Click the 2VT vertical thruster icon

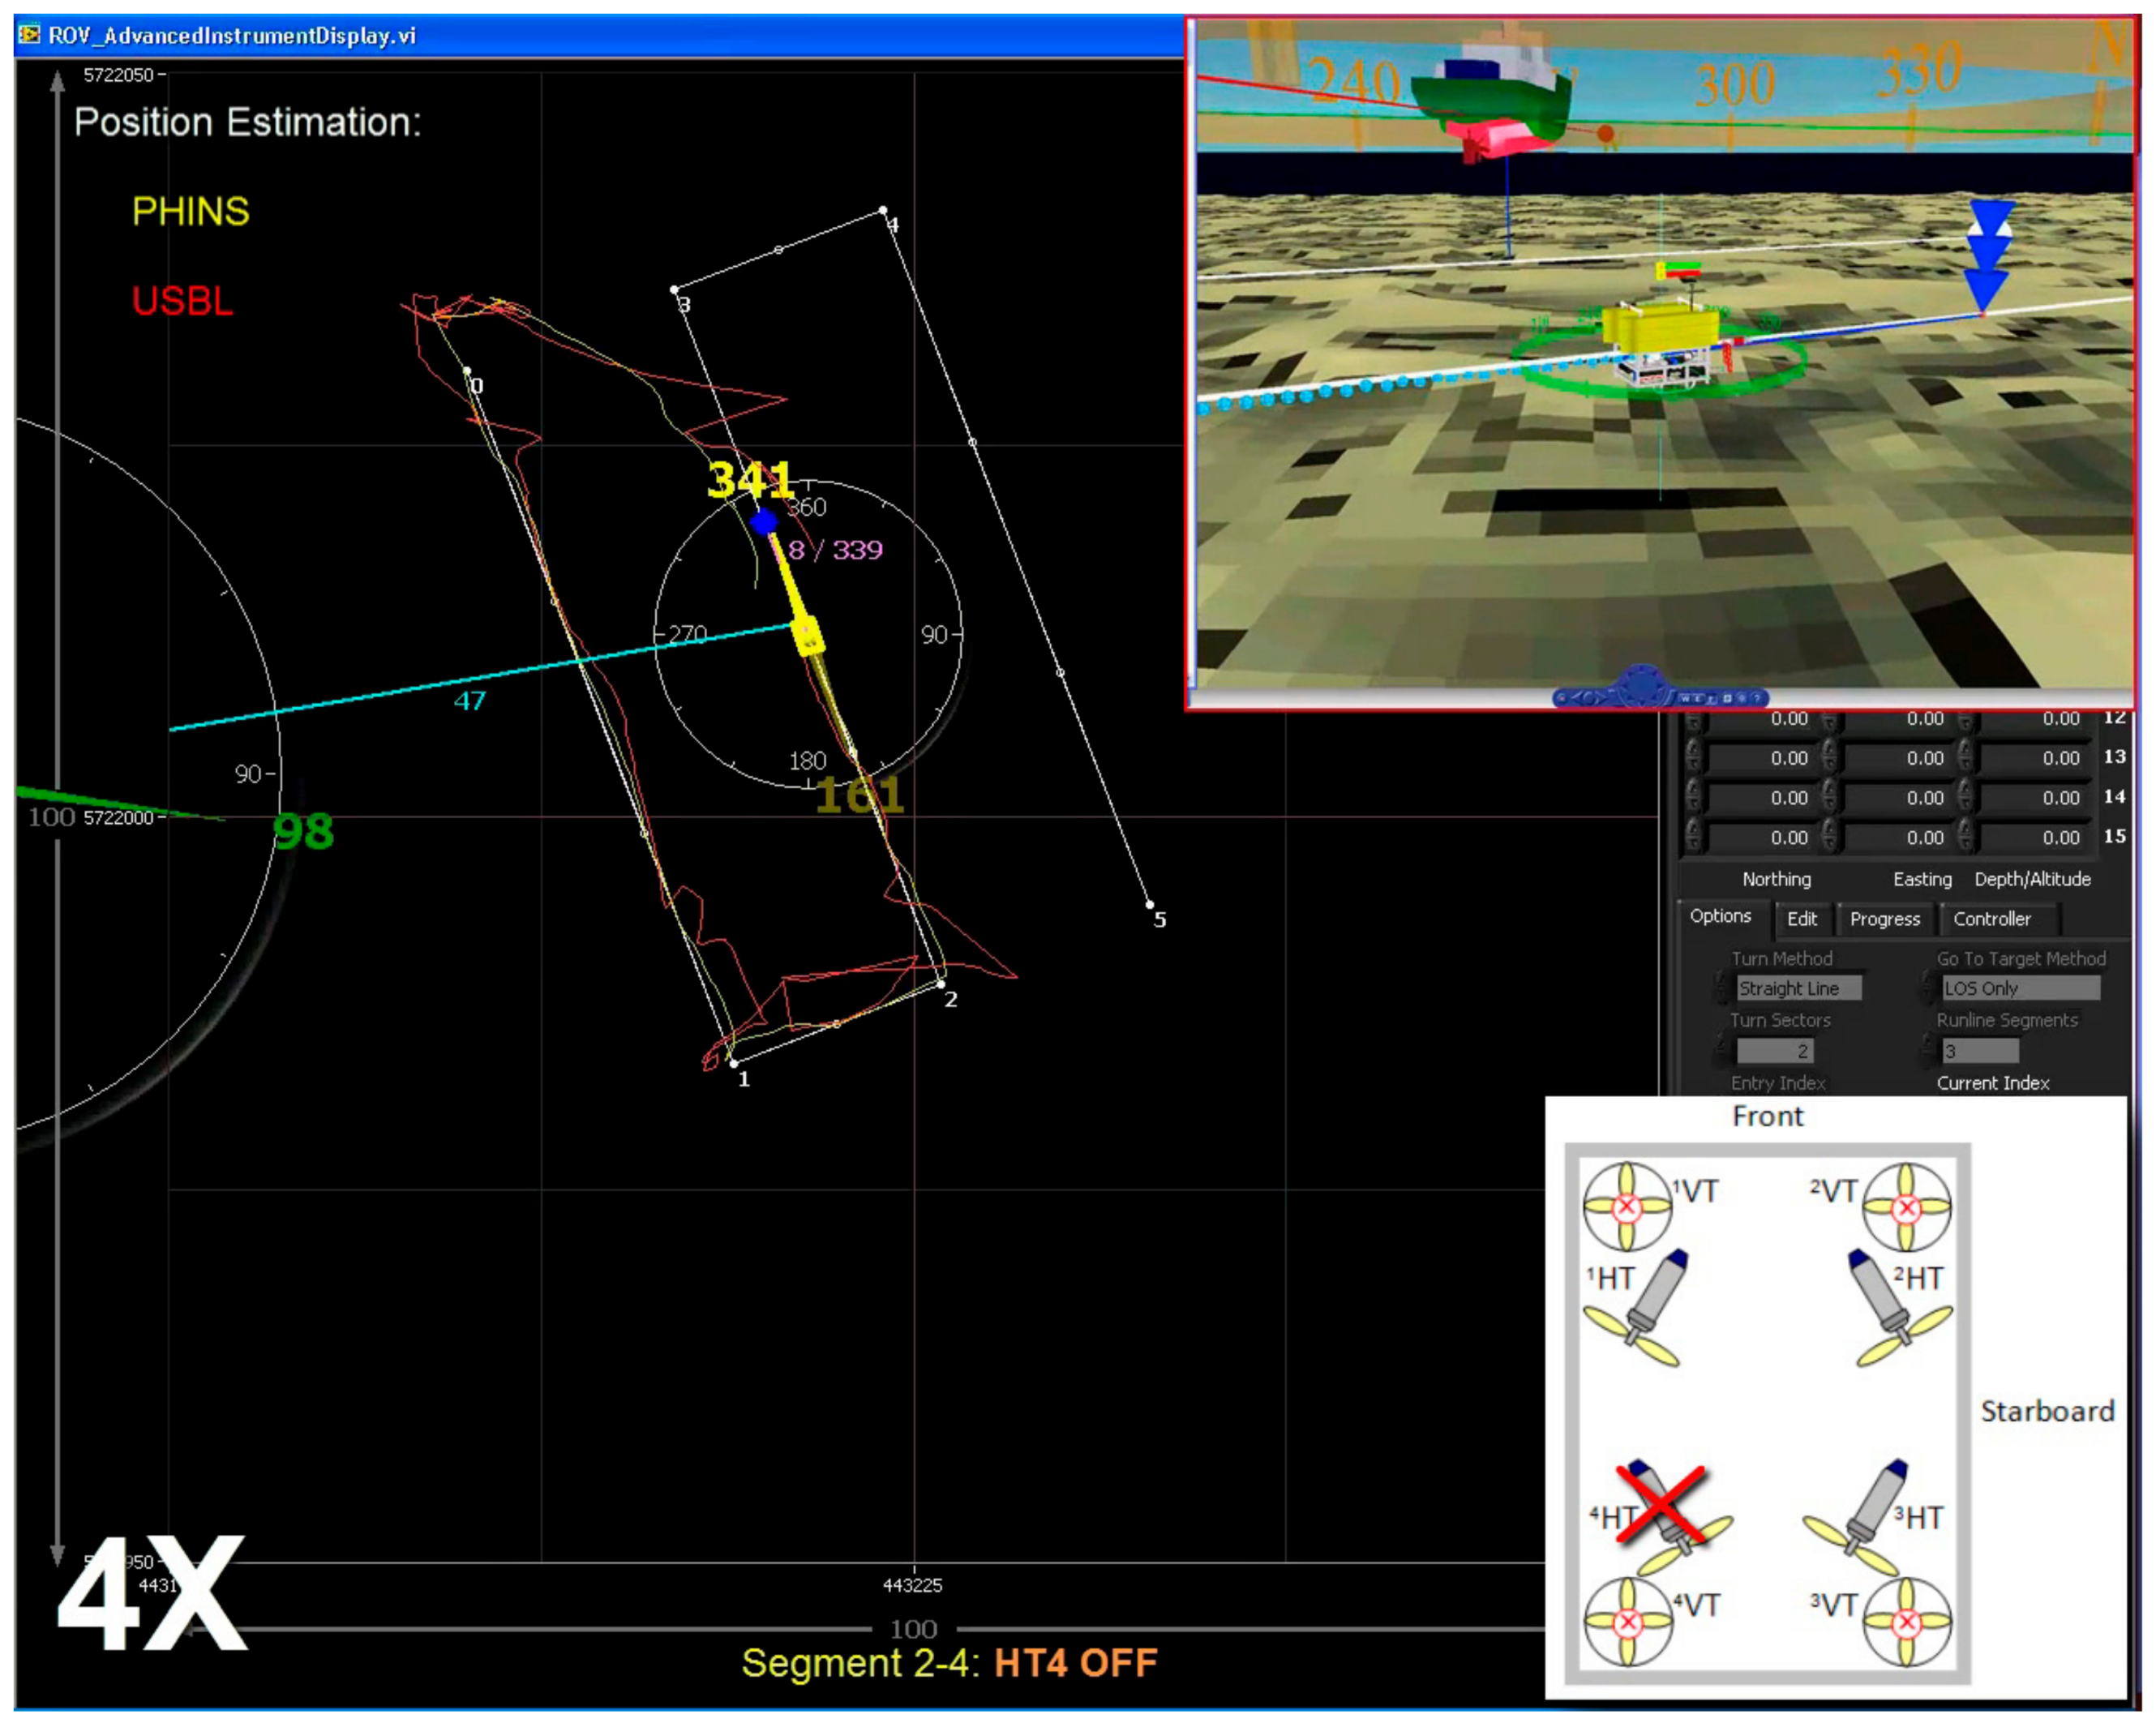pyautogui.click(x=1906, y=1207)
